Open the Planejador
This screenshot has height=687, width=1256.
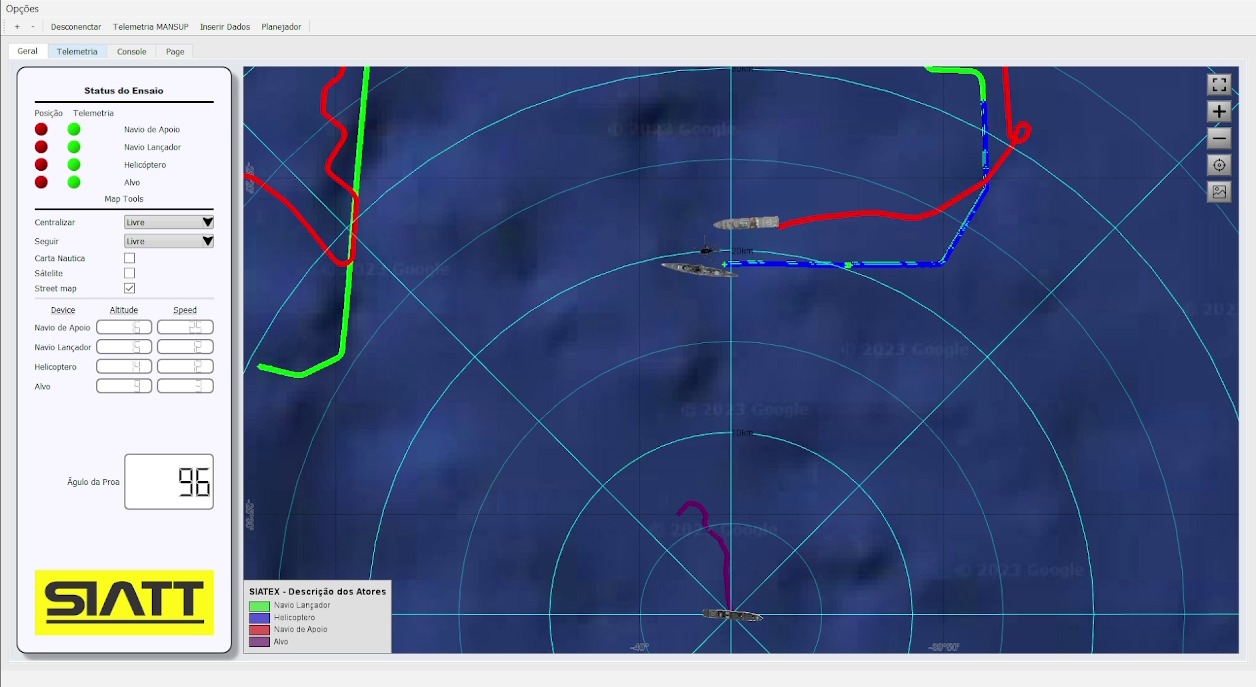tap(281, 26)
